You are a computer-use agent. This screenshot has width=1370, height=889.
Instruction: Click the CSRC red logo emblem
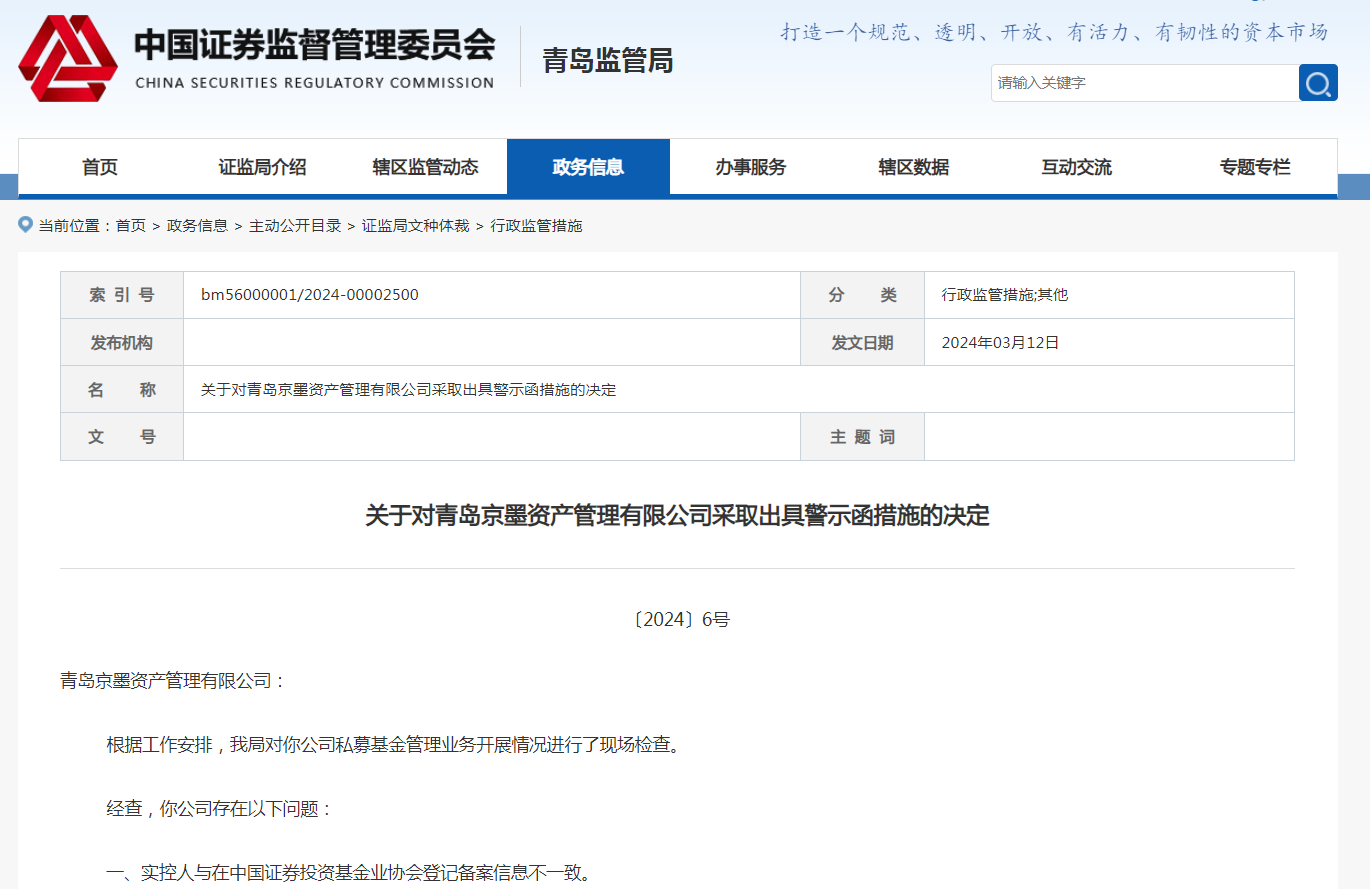point(68,58)
